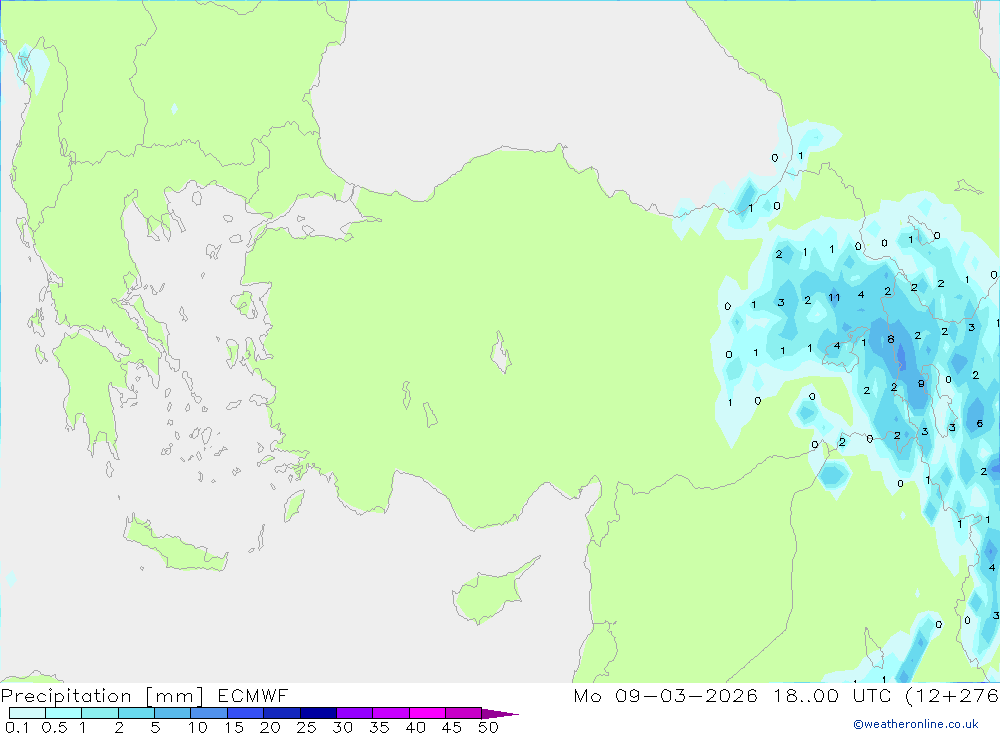Choose the 5–10 mm legend color swatch
This screenshot has width=1000, height=733.
click(173, 713)
